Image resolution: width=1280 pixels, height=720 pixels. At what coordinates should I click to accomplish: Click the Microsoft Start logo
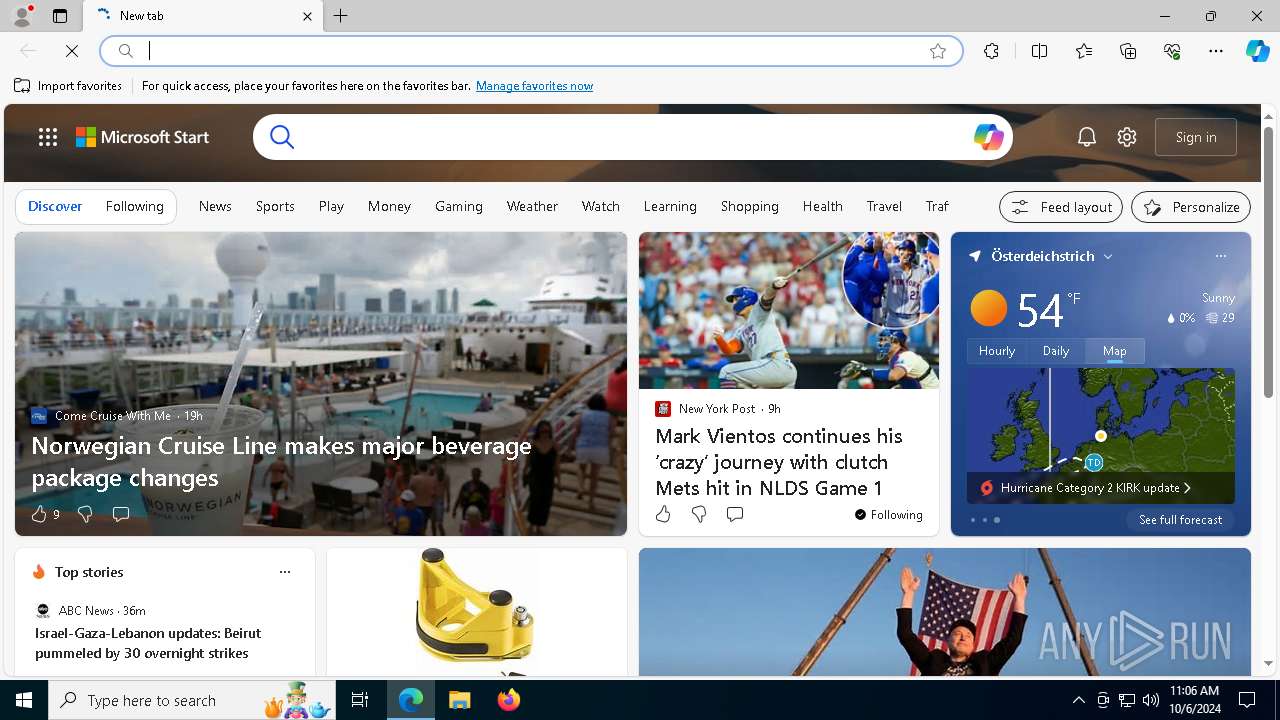pyautogui.click(x=142, y=137)
